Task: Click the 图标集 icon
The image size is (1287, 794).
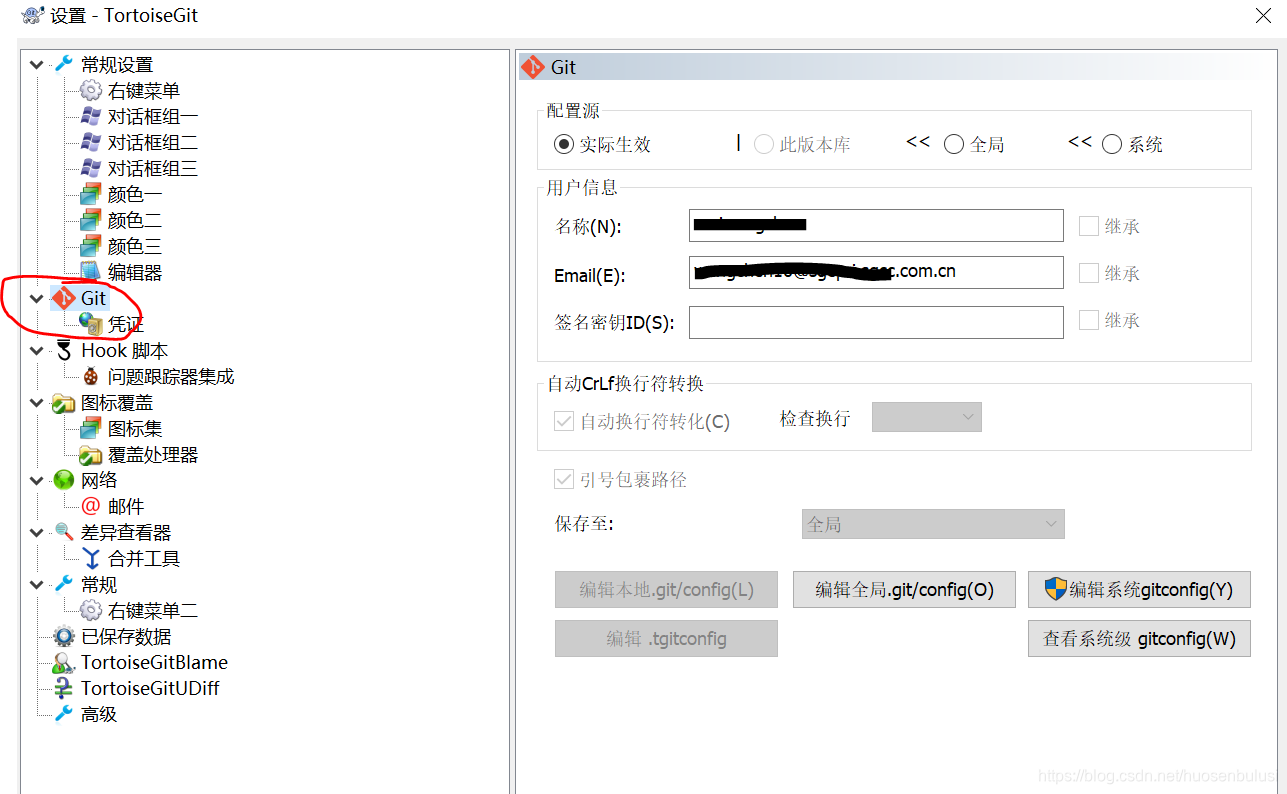Action: click(x=91, y=429)
